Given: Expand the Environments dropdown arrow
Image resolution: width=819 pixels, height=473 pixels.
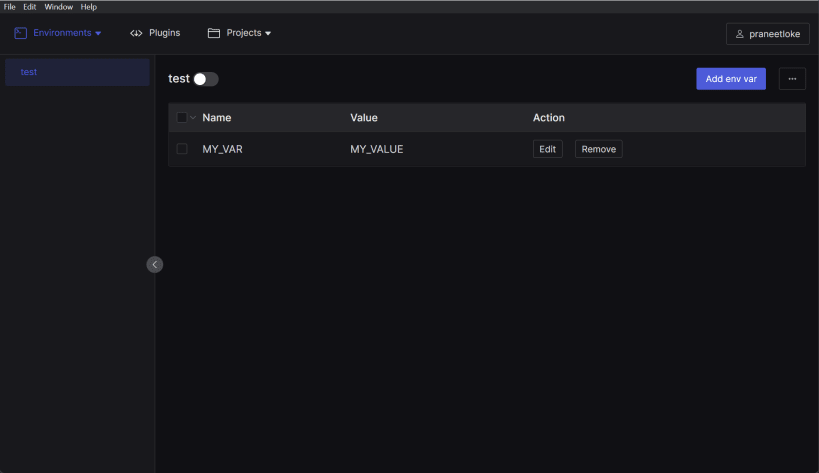Looking at the screenshot, I should [98, 33].
